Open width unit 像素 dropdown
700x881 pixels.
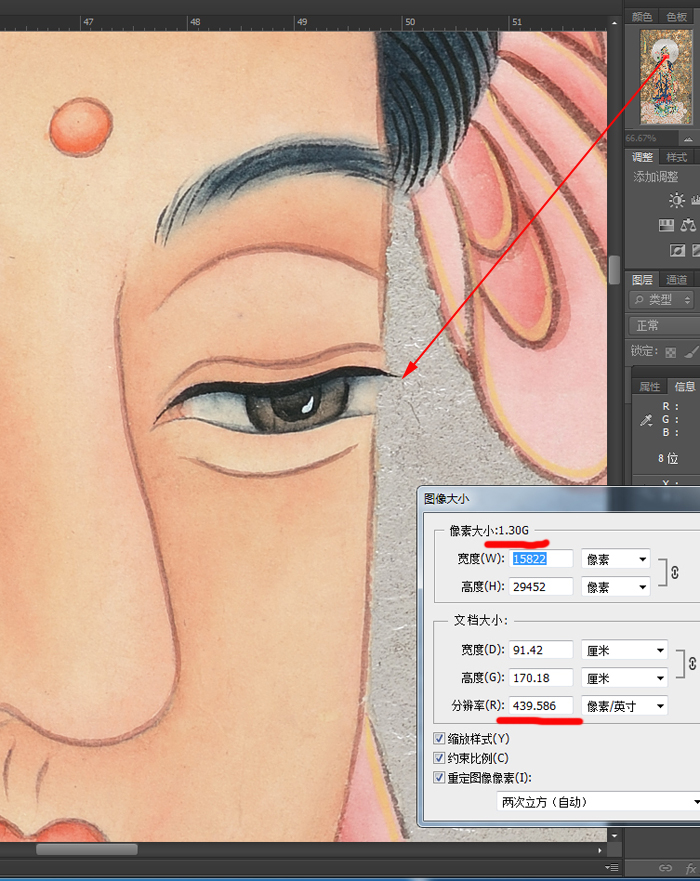coord(616,559)
